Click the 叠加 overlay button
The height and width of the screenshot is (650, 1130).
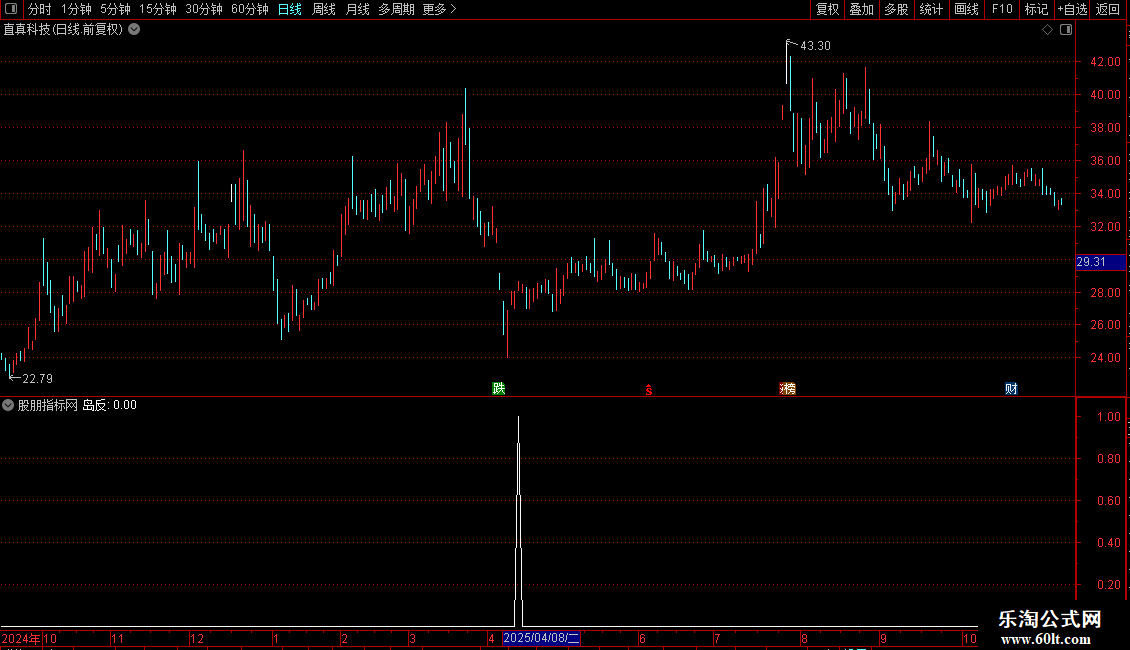point(862,9)
